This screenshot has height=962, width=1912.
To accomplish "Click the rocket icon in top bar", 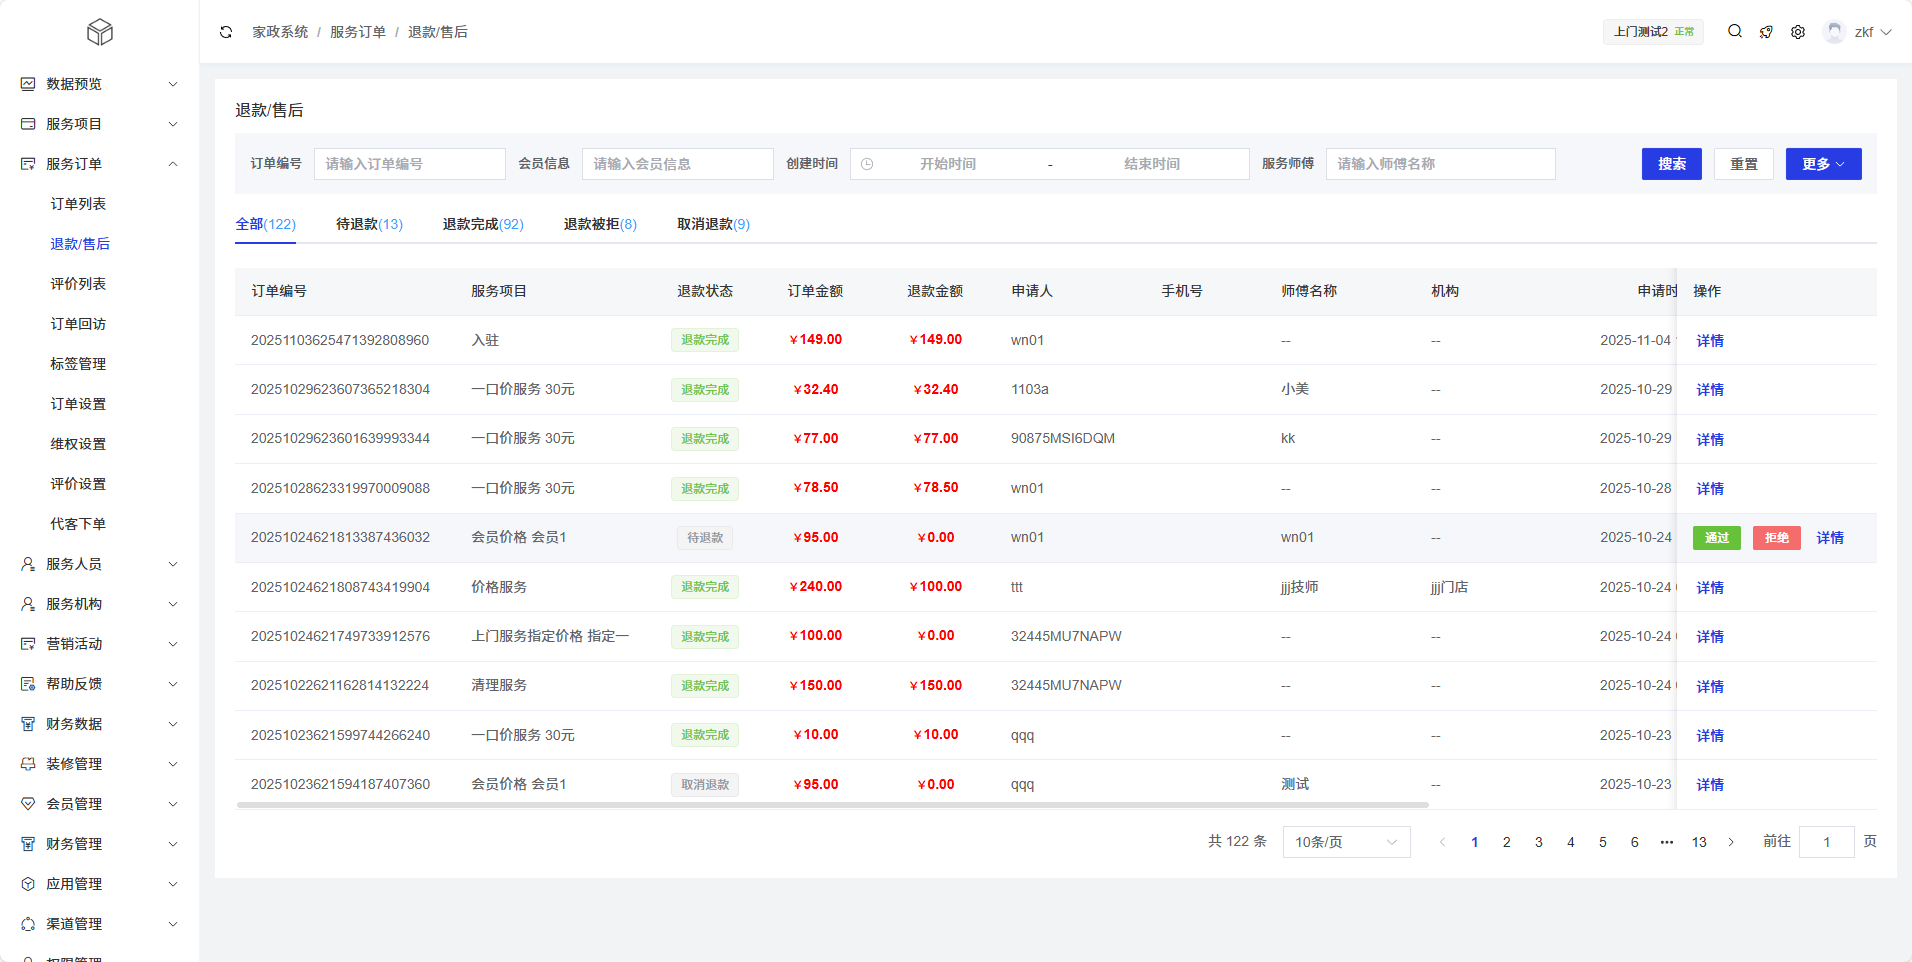I will [x=1766, y=32].
